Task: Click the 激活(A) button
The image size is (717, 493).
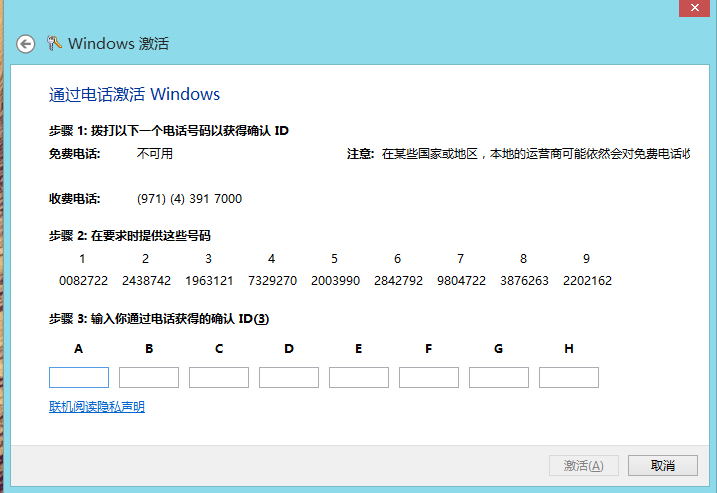Action: (x=583, y=466)
